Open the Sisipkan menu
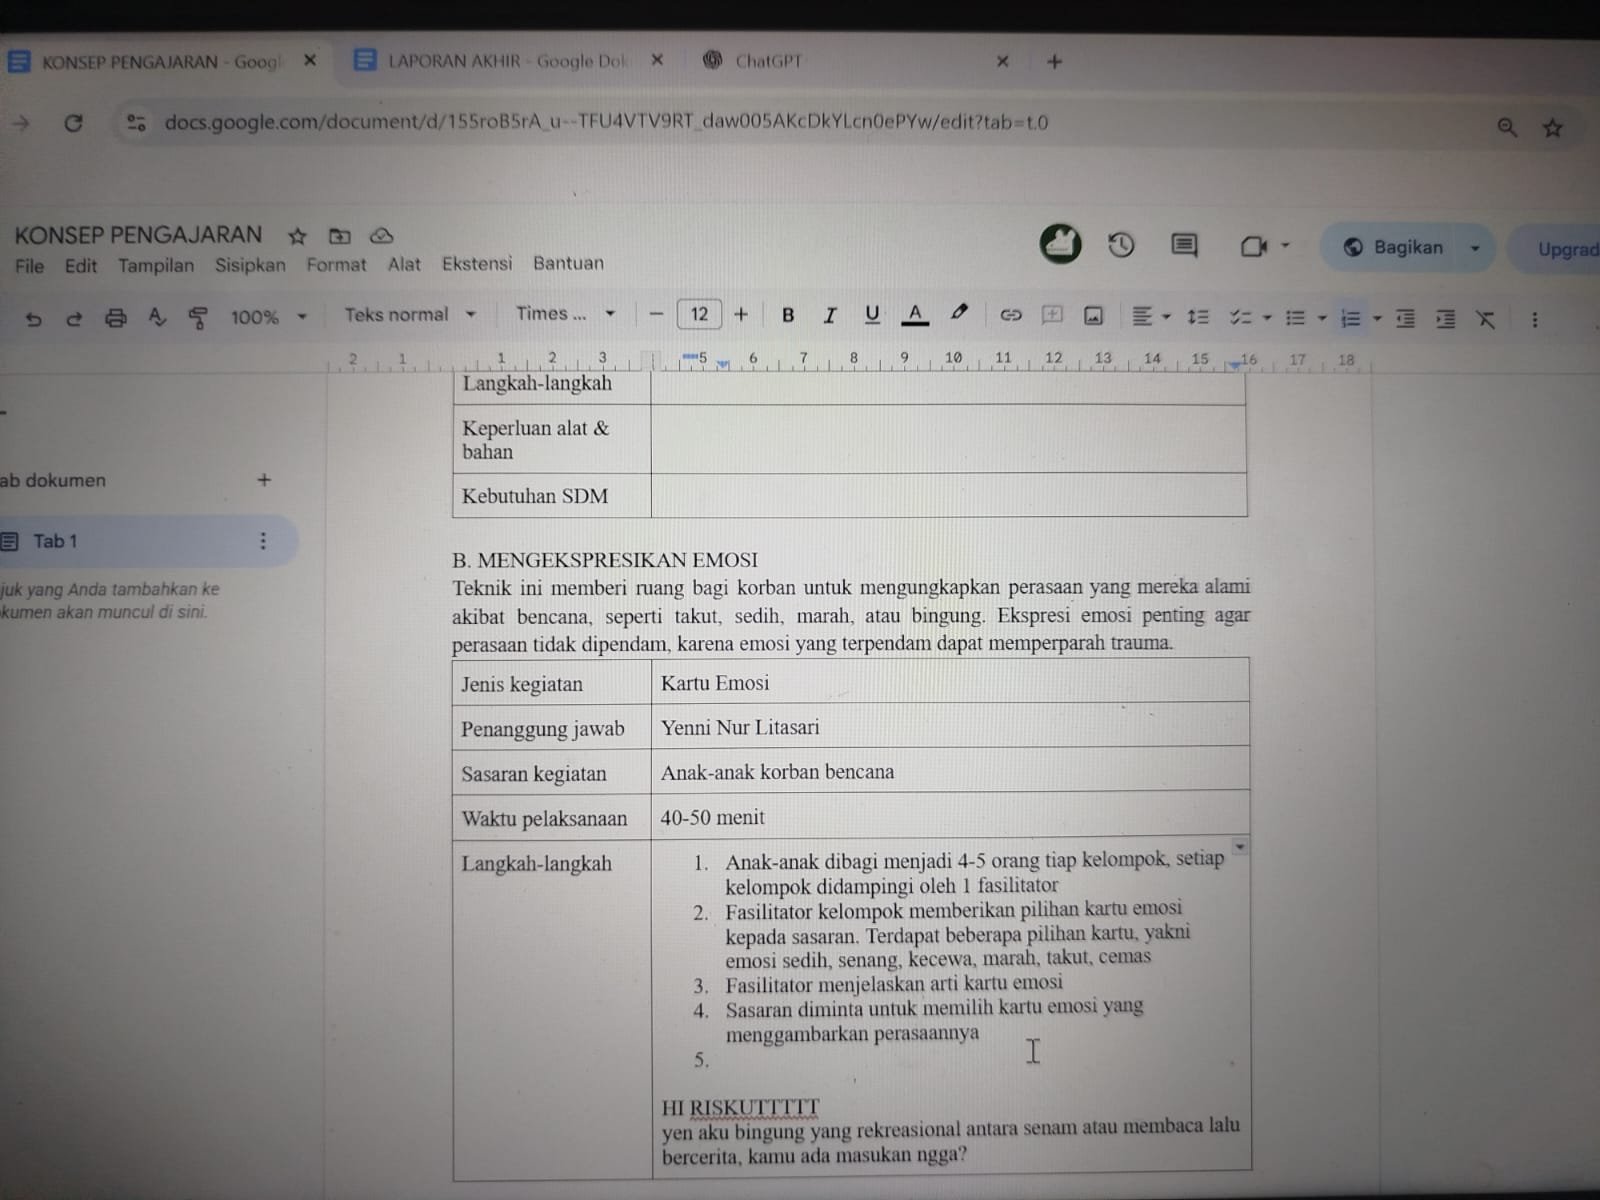 pos(249,265)
